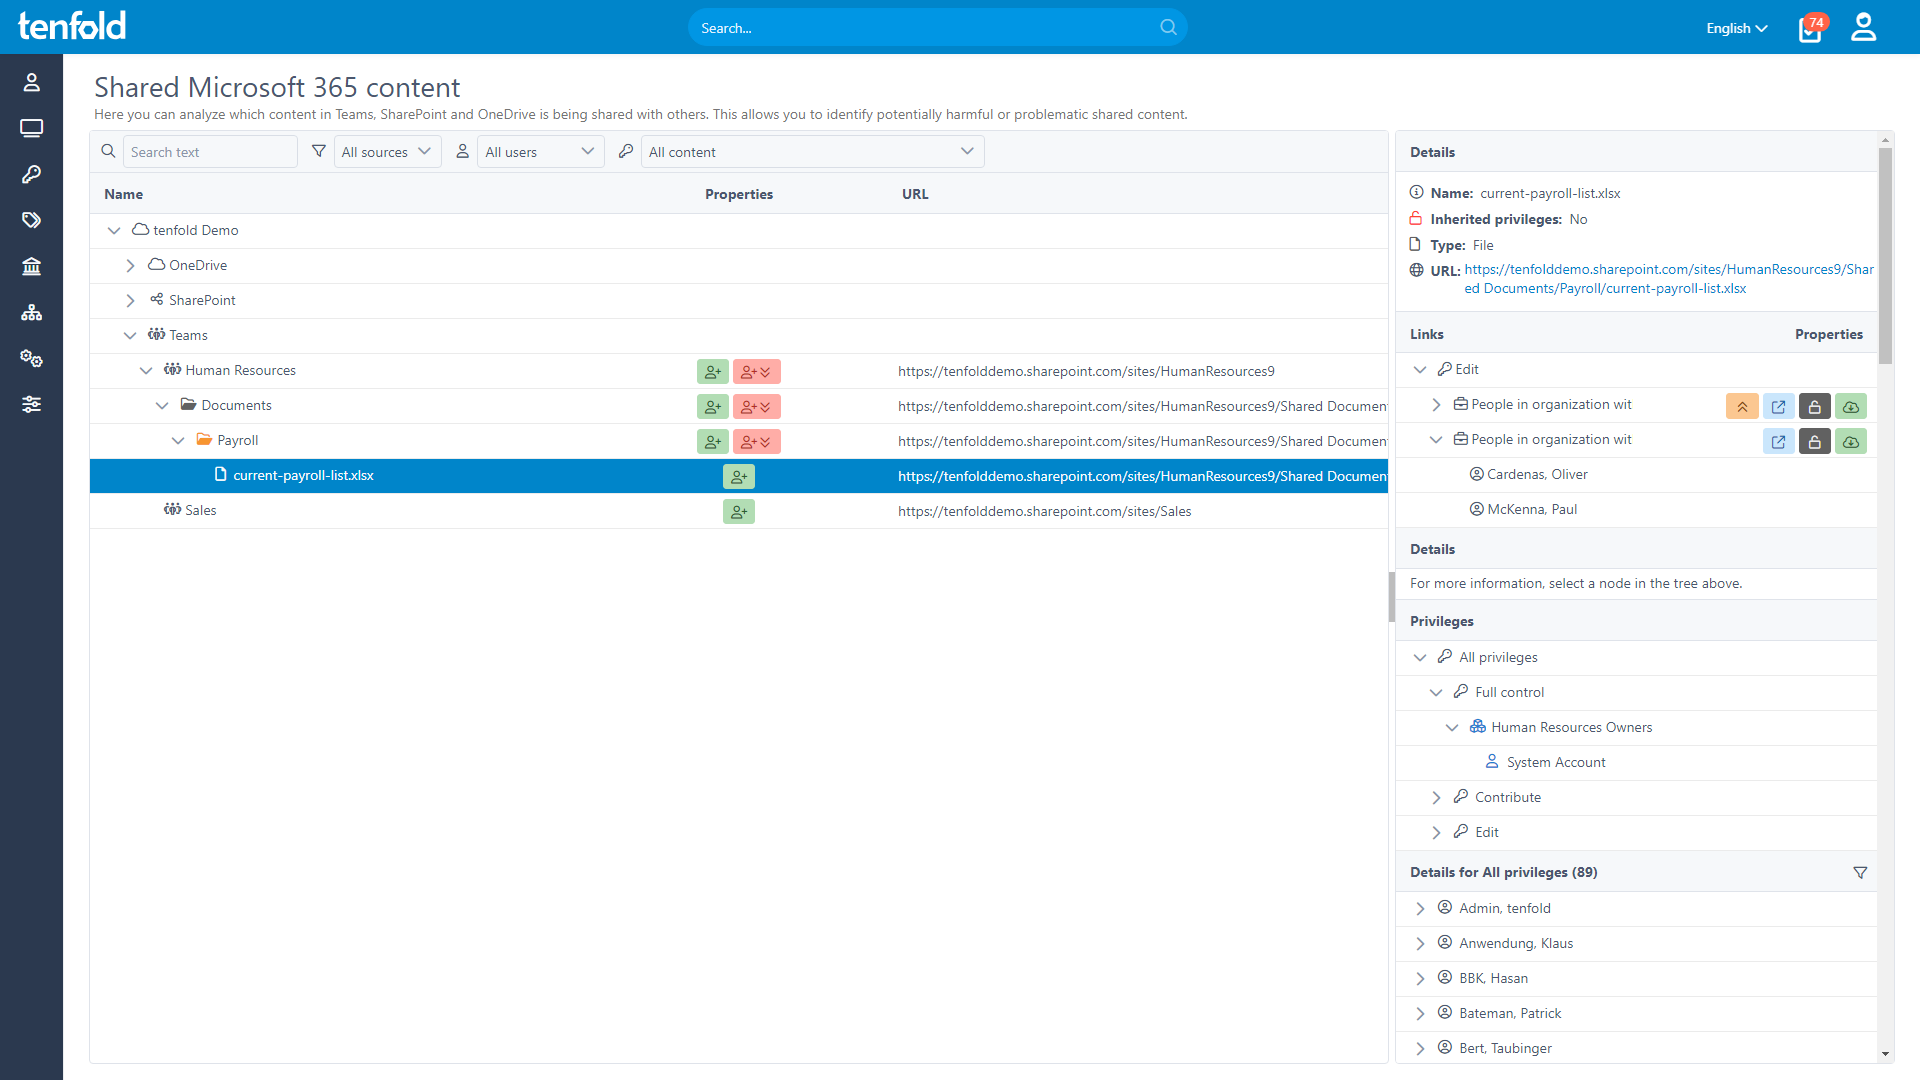
Task: Click the orange double-chevron icon on first link row
Action: (x=1743, y=406)
